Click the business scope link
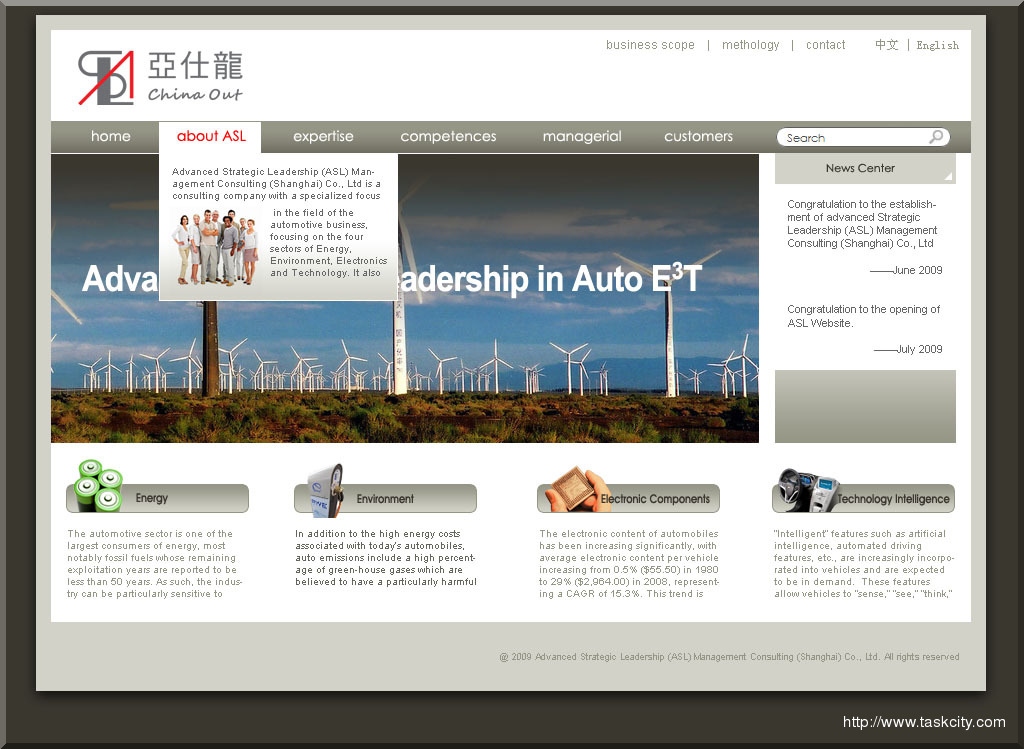1024x749 pixels. (650, 45)
